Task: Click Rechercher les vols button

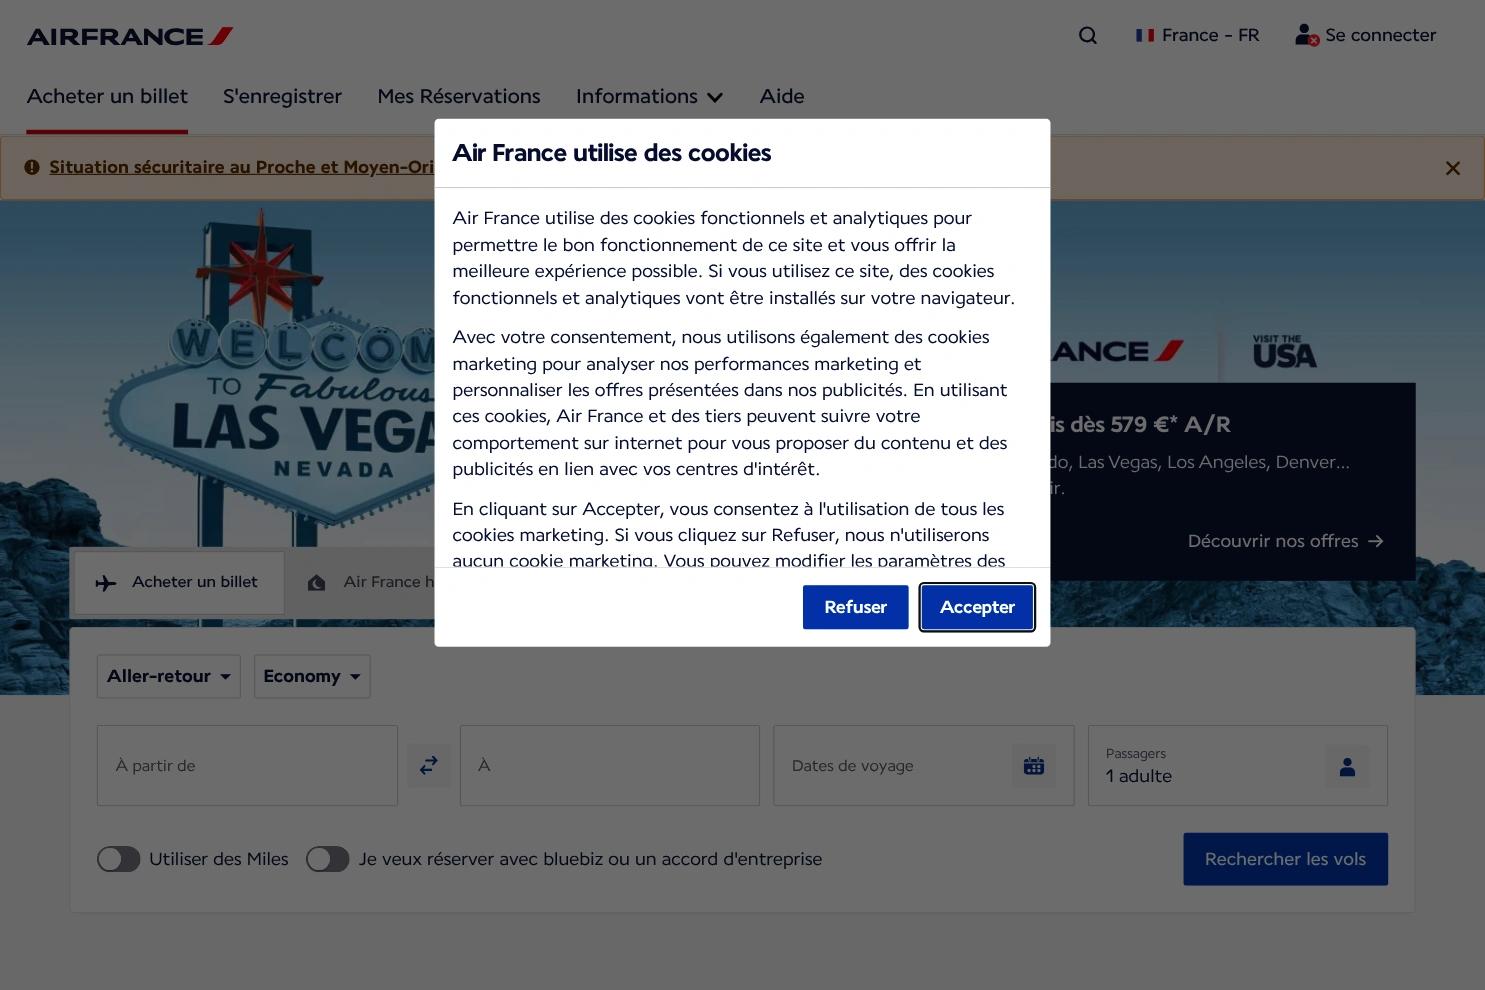Action: pyautogui.click(x=1285, y=859)
